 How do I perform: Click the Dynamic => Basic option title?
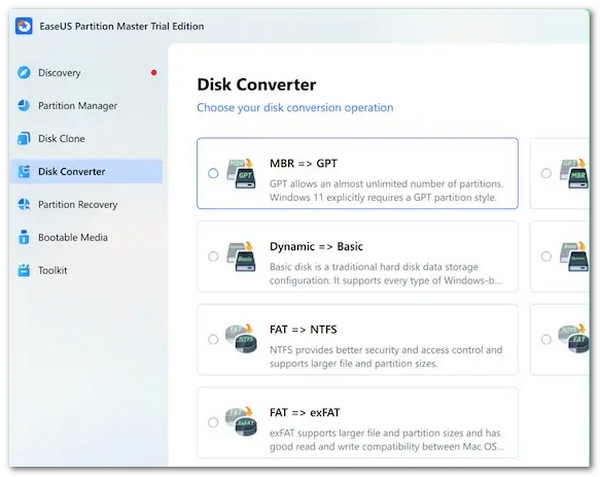pyautogui.click(x=315, y=247)
